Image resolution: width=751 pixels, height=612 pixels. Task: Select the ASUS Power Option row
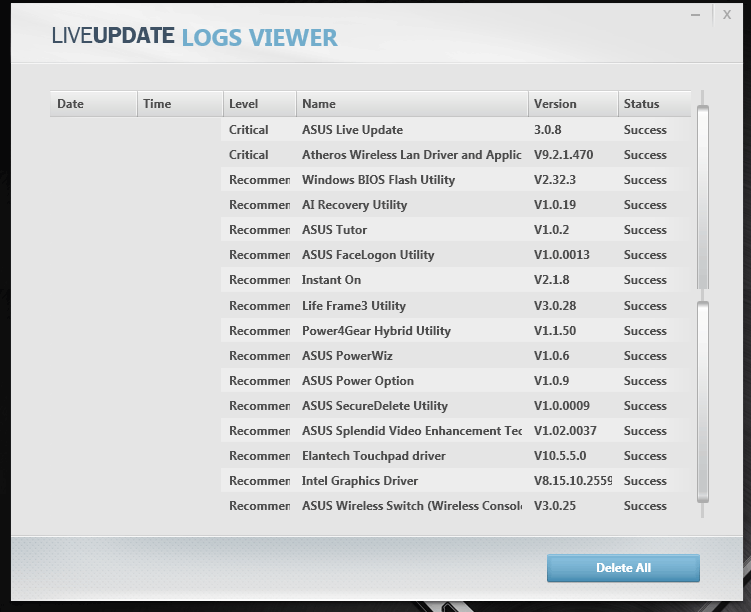[455, 381]
